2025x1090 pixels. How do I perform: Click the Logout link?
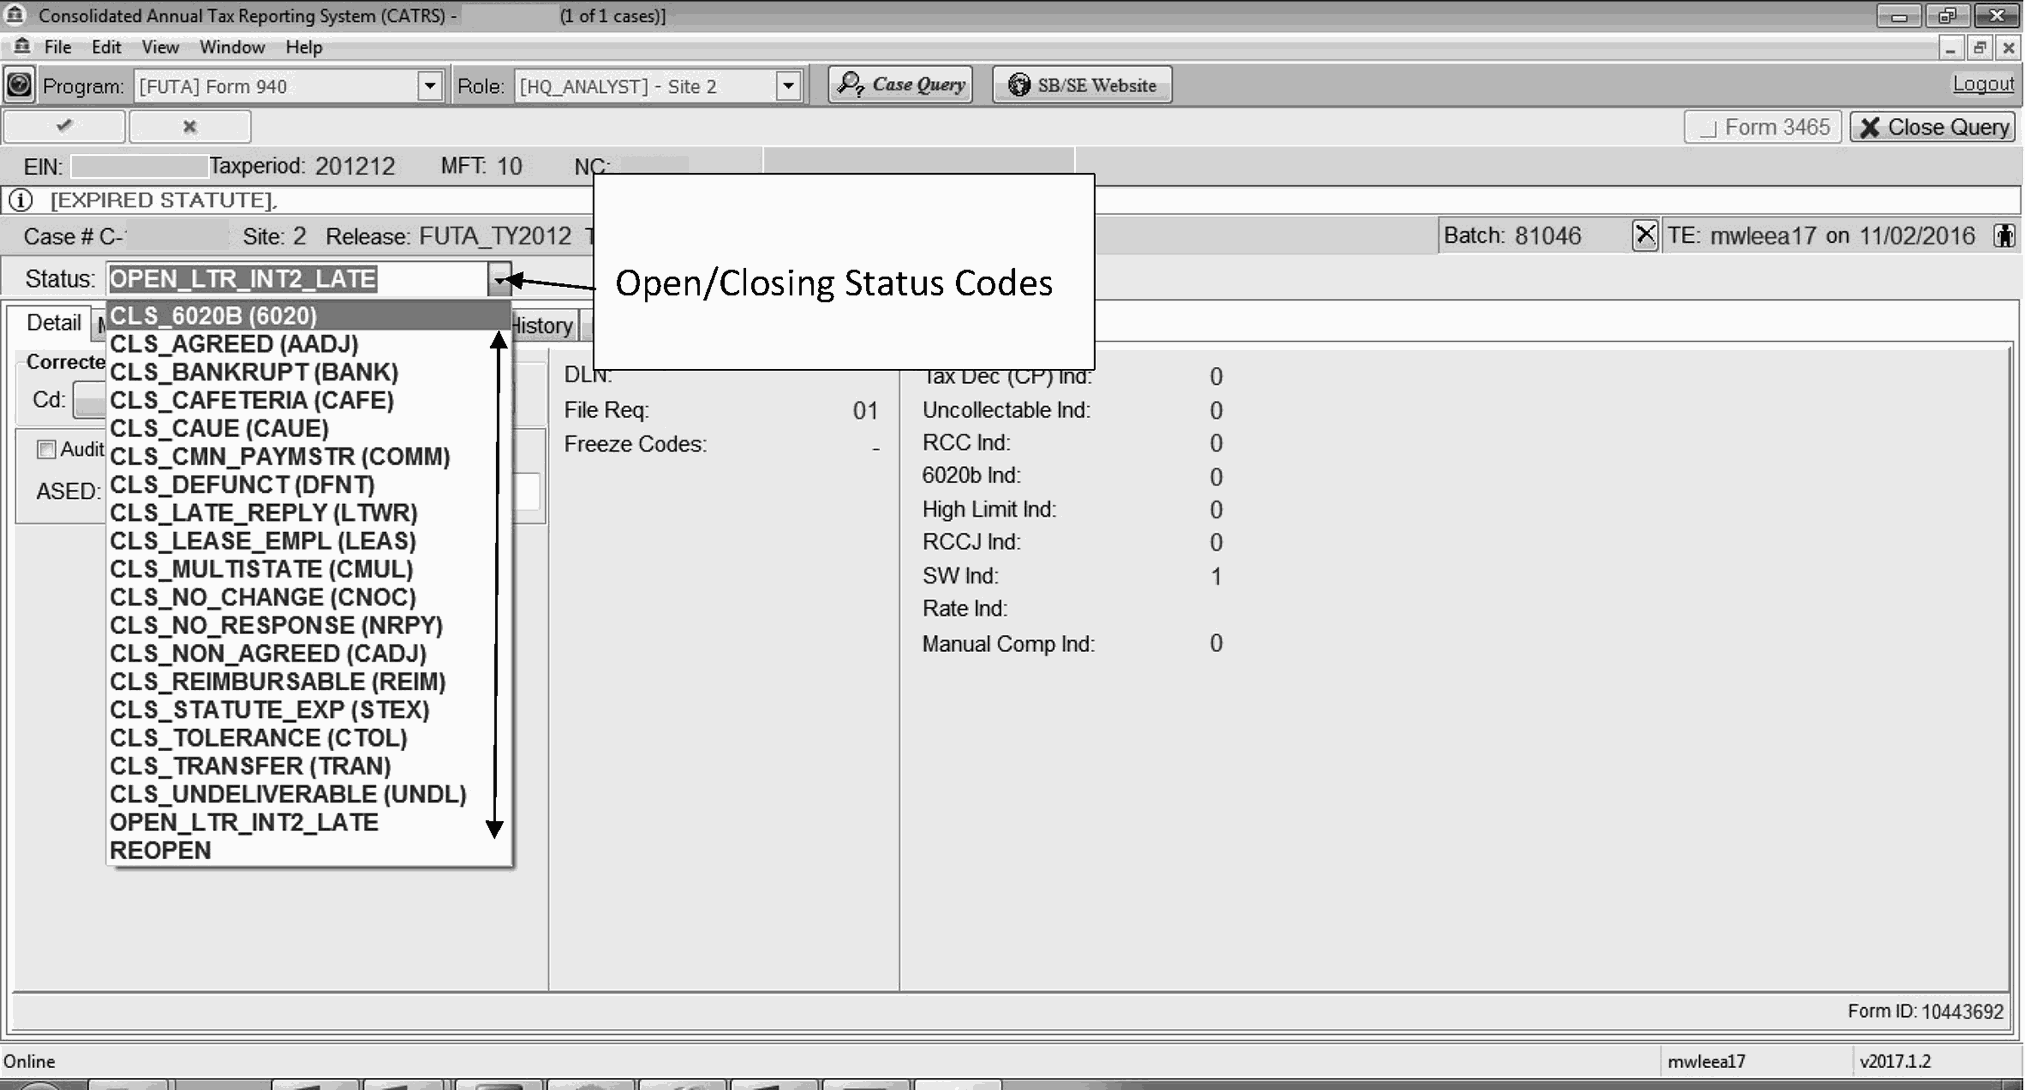pos(1982,84)
